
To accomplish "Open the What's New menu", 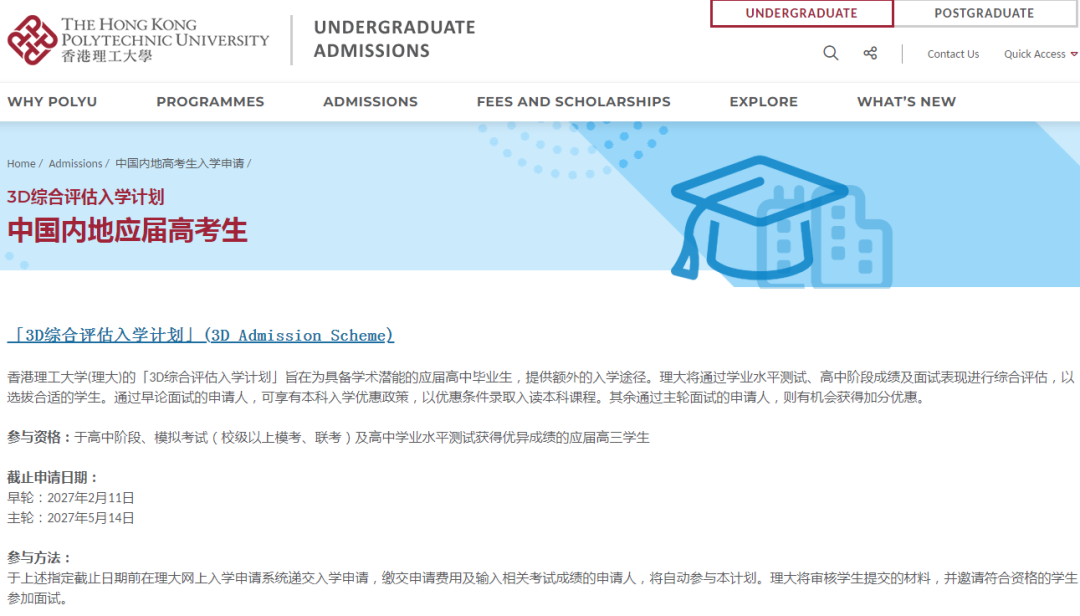I will pos(906,101).
